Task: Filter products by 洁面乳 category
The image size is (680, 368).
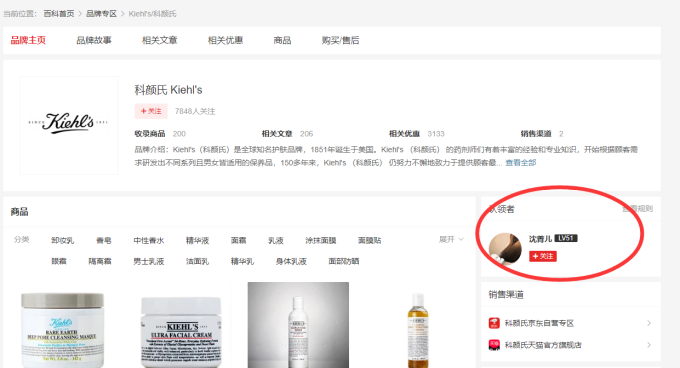Action: (197, 261)
